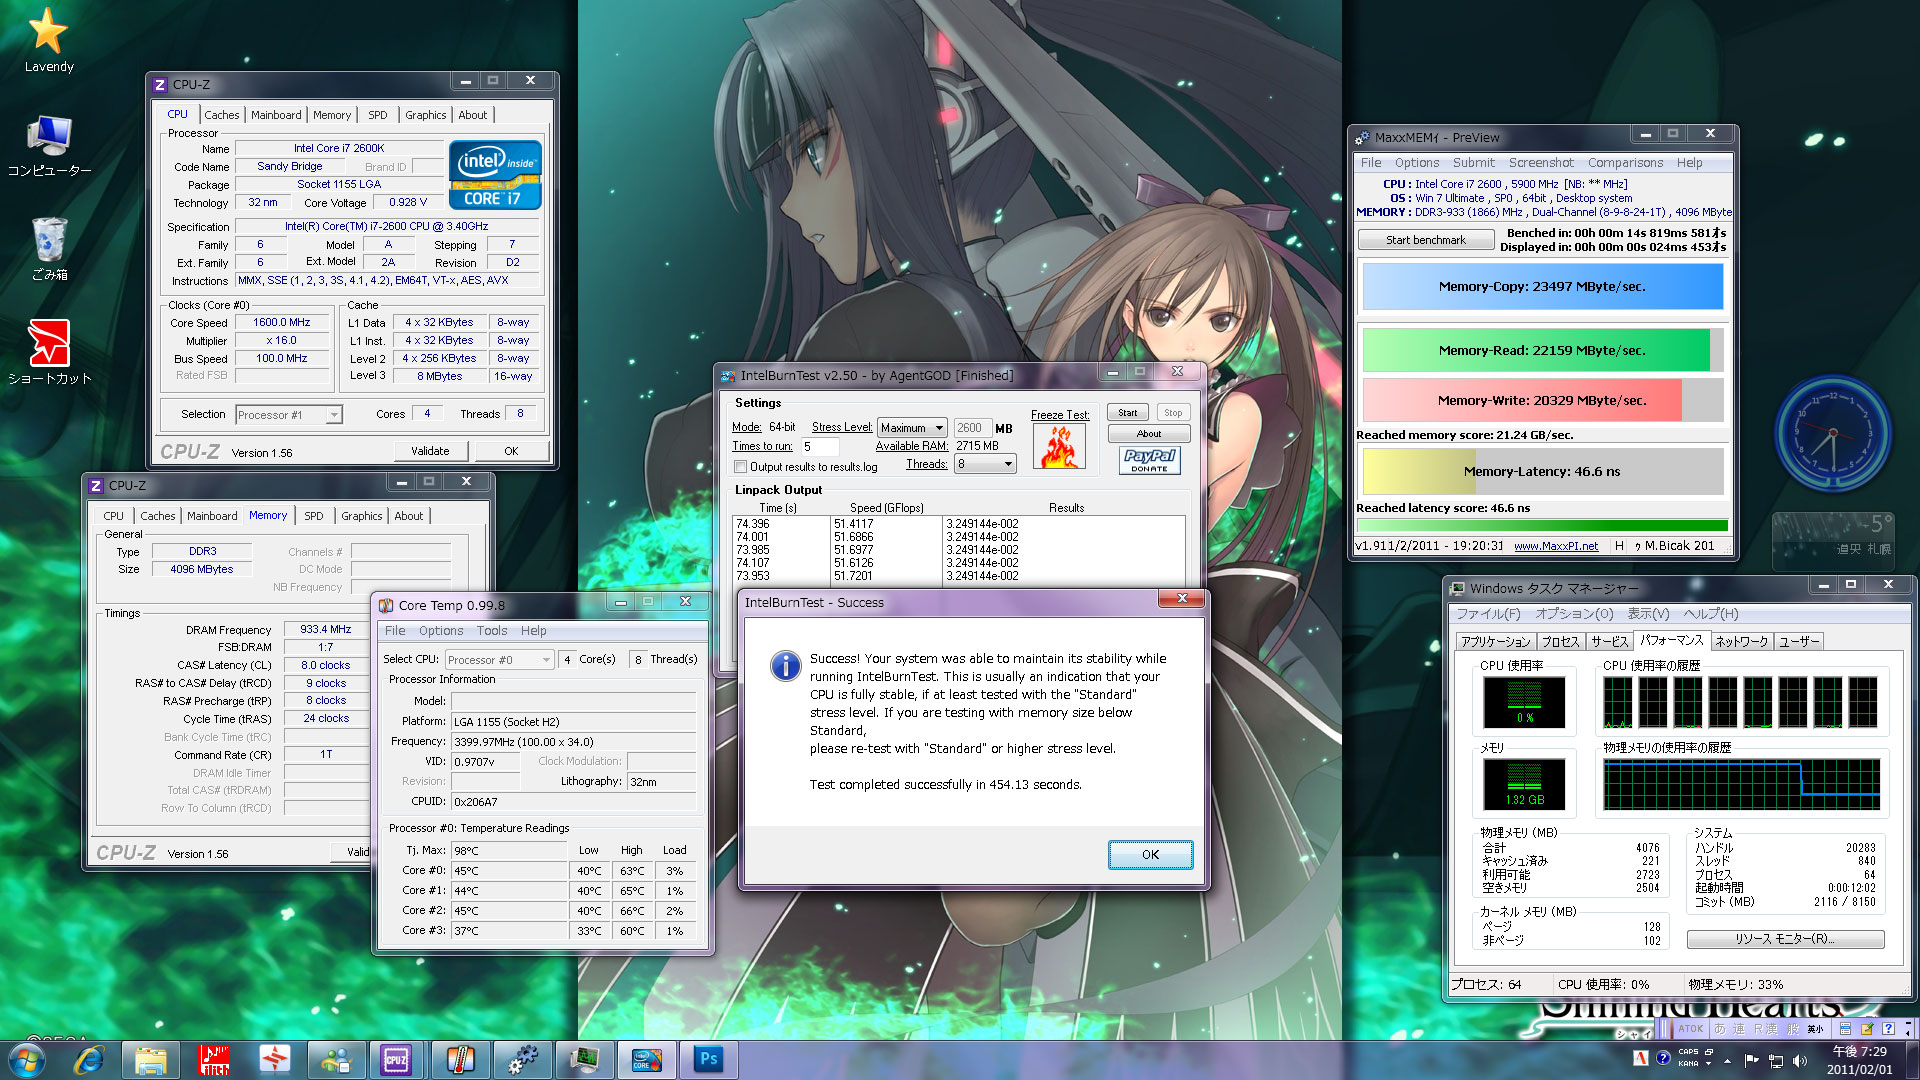Click the Memory-Latency result bar

click(1542, 472)
